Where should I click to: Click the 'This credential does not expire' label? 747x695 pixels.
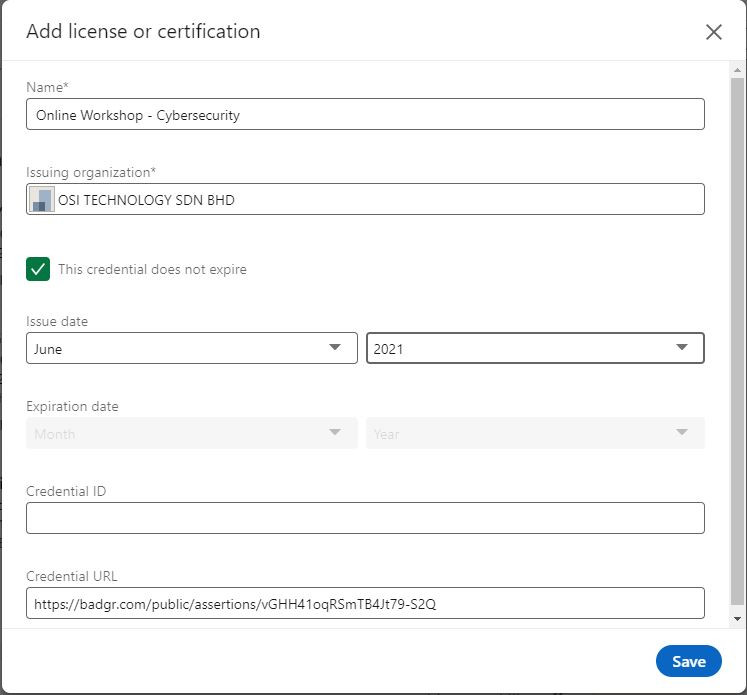pos(152,269)
